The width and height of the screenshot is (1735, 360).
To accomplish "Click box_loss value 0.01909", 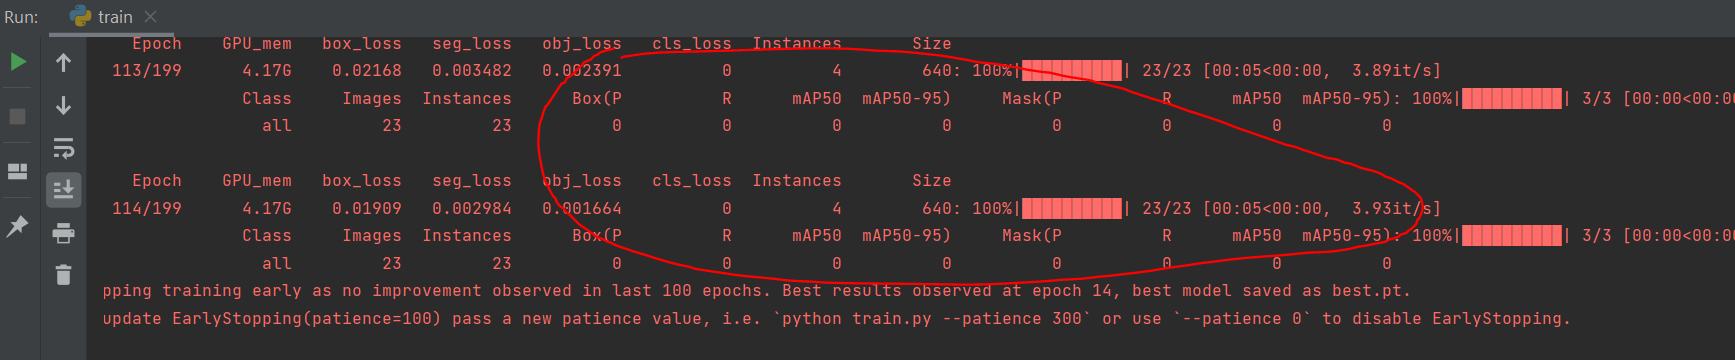I will (x=367, y=209).
